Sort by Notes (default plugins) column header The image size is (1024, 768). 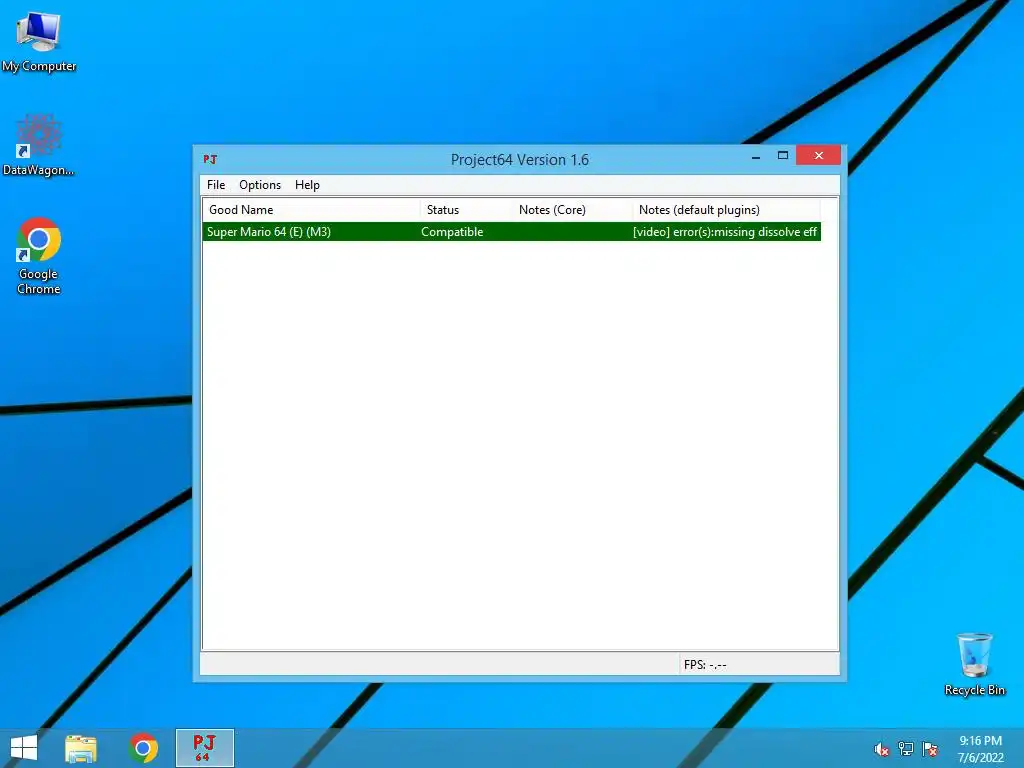tap(726, 210)
